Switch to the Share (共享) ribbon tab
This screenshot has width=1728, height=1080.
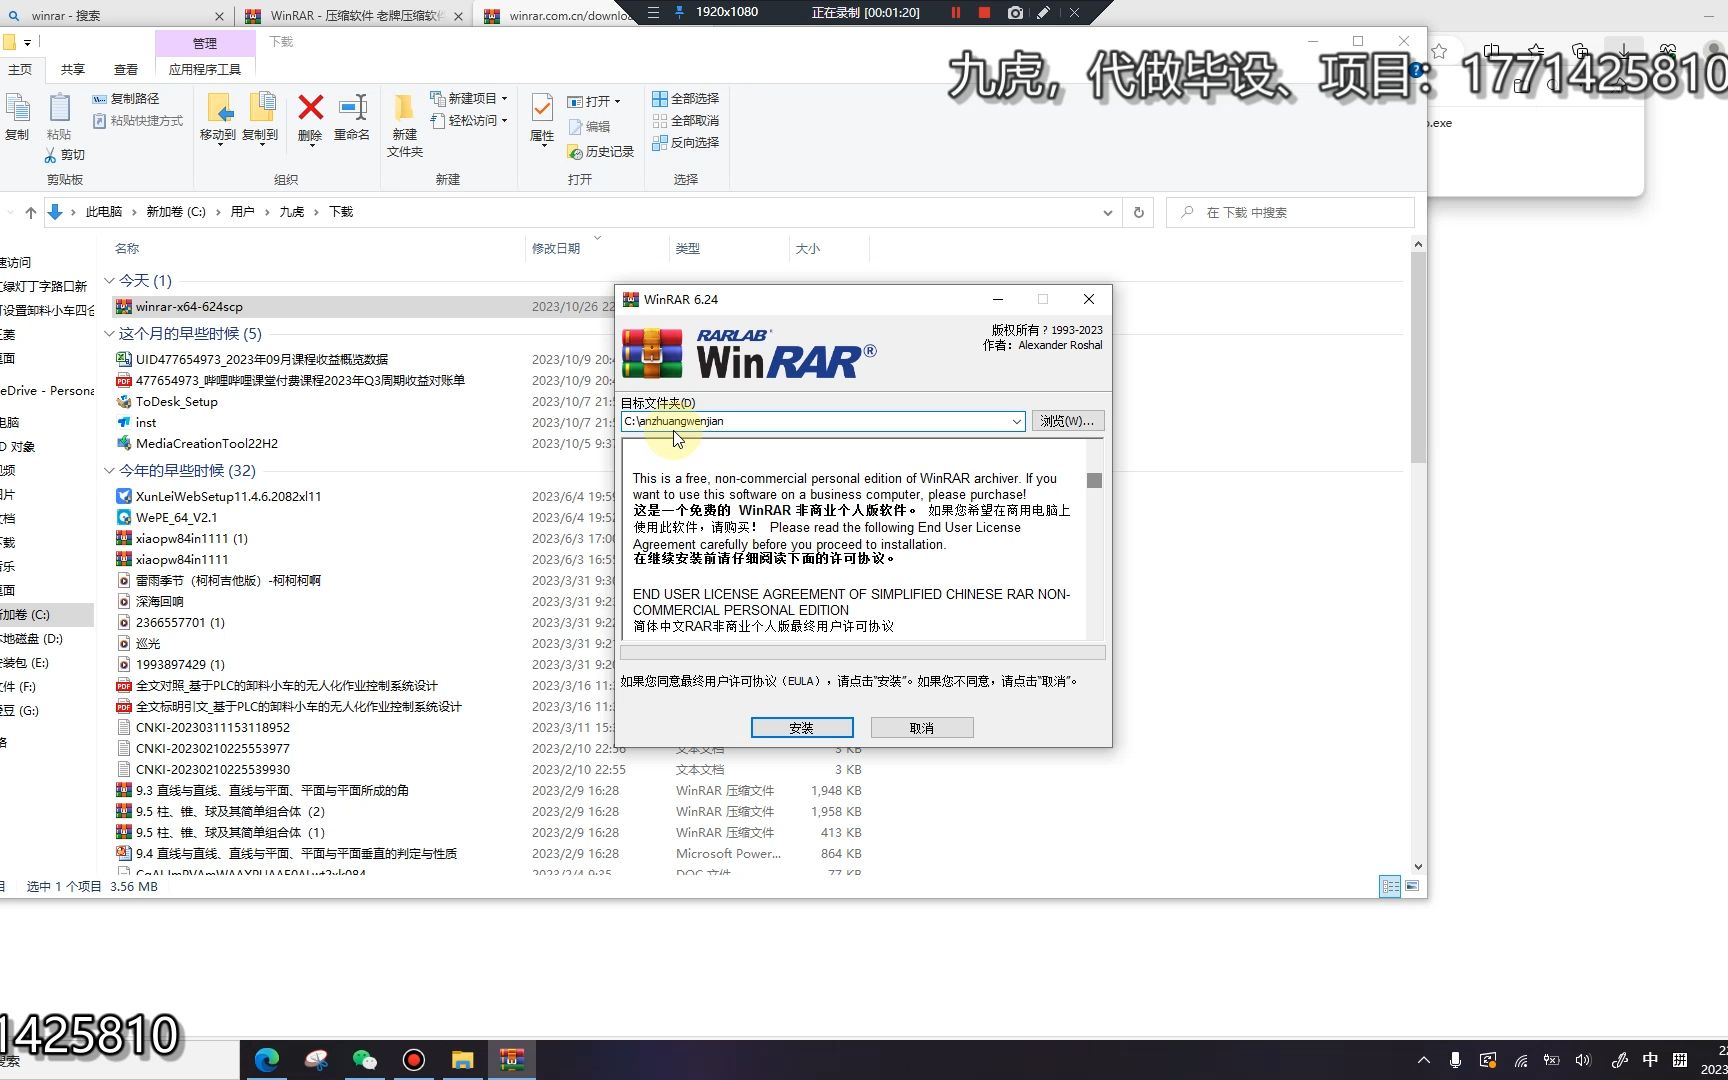tap(73, 69)
